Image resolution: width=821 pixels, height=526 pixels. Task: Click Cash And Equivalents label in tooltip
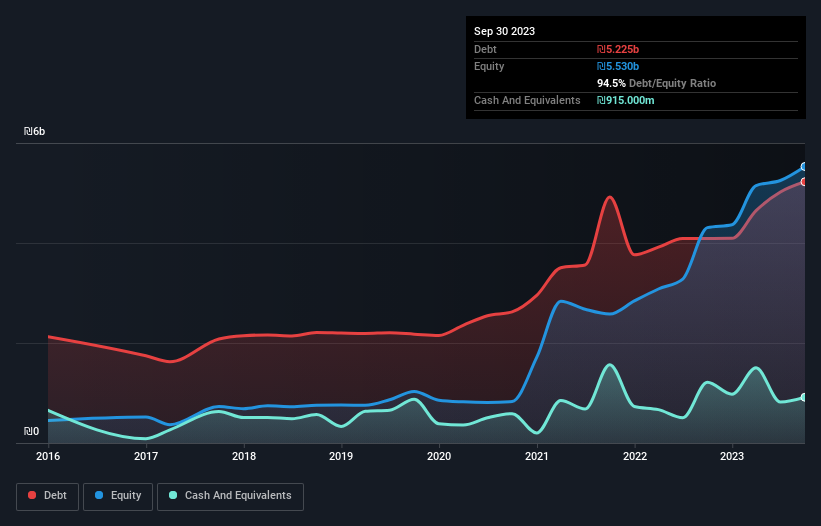pyautogui.click(x=527, y=100)
